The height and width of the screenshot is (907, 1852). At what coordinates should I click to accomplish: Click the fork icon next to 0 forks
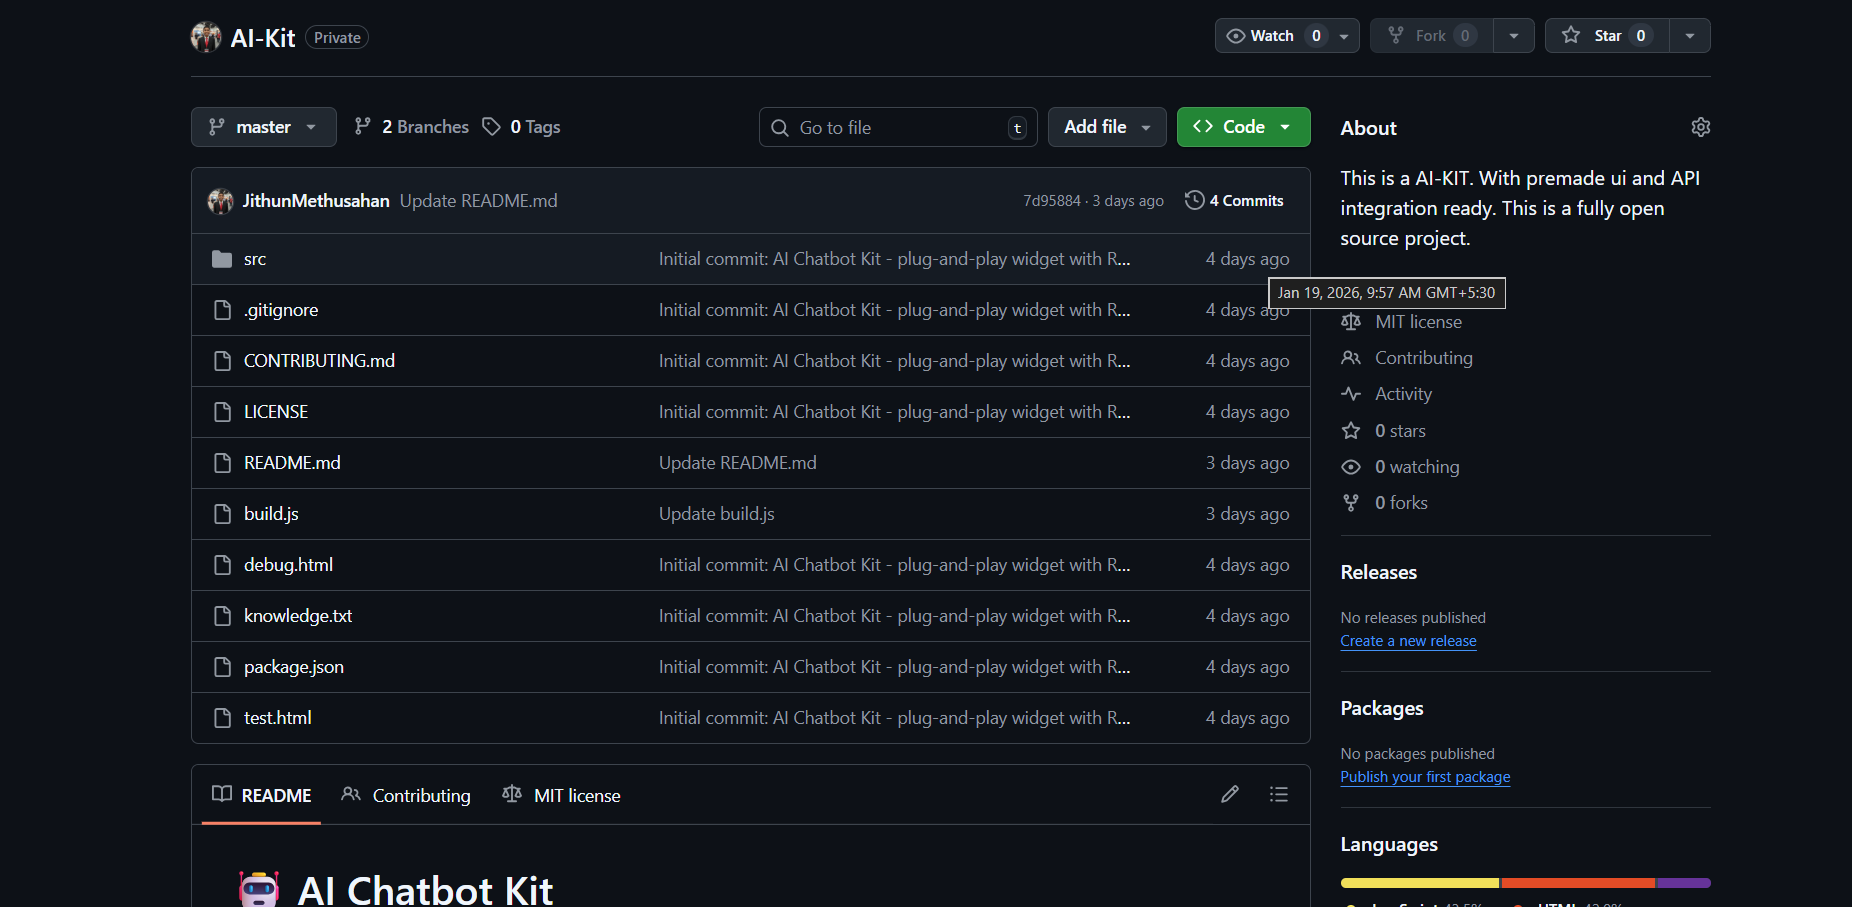click(x=1351, y=503)
